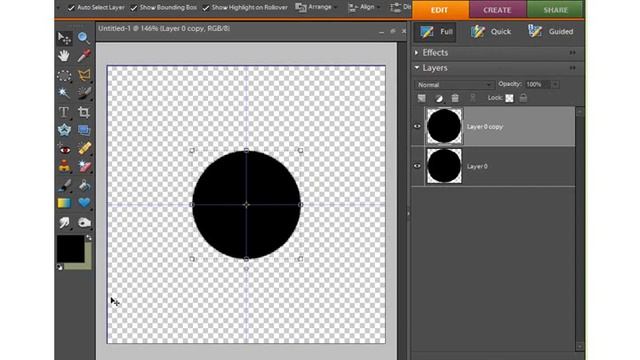This screenshot has width=640, height=360.
Task: Toggle lock all padlock icon
Action: 523,98
